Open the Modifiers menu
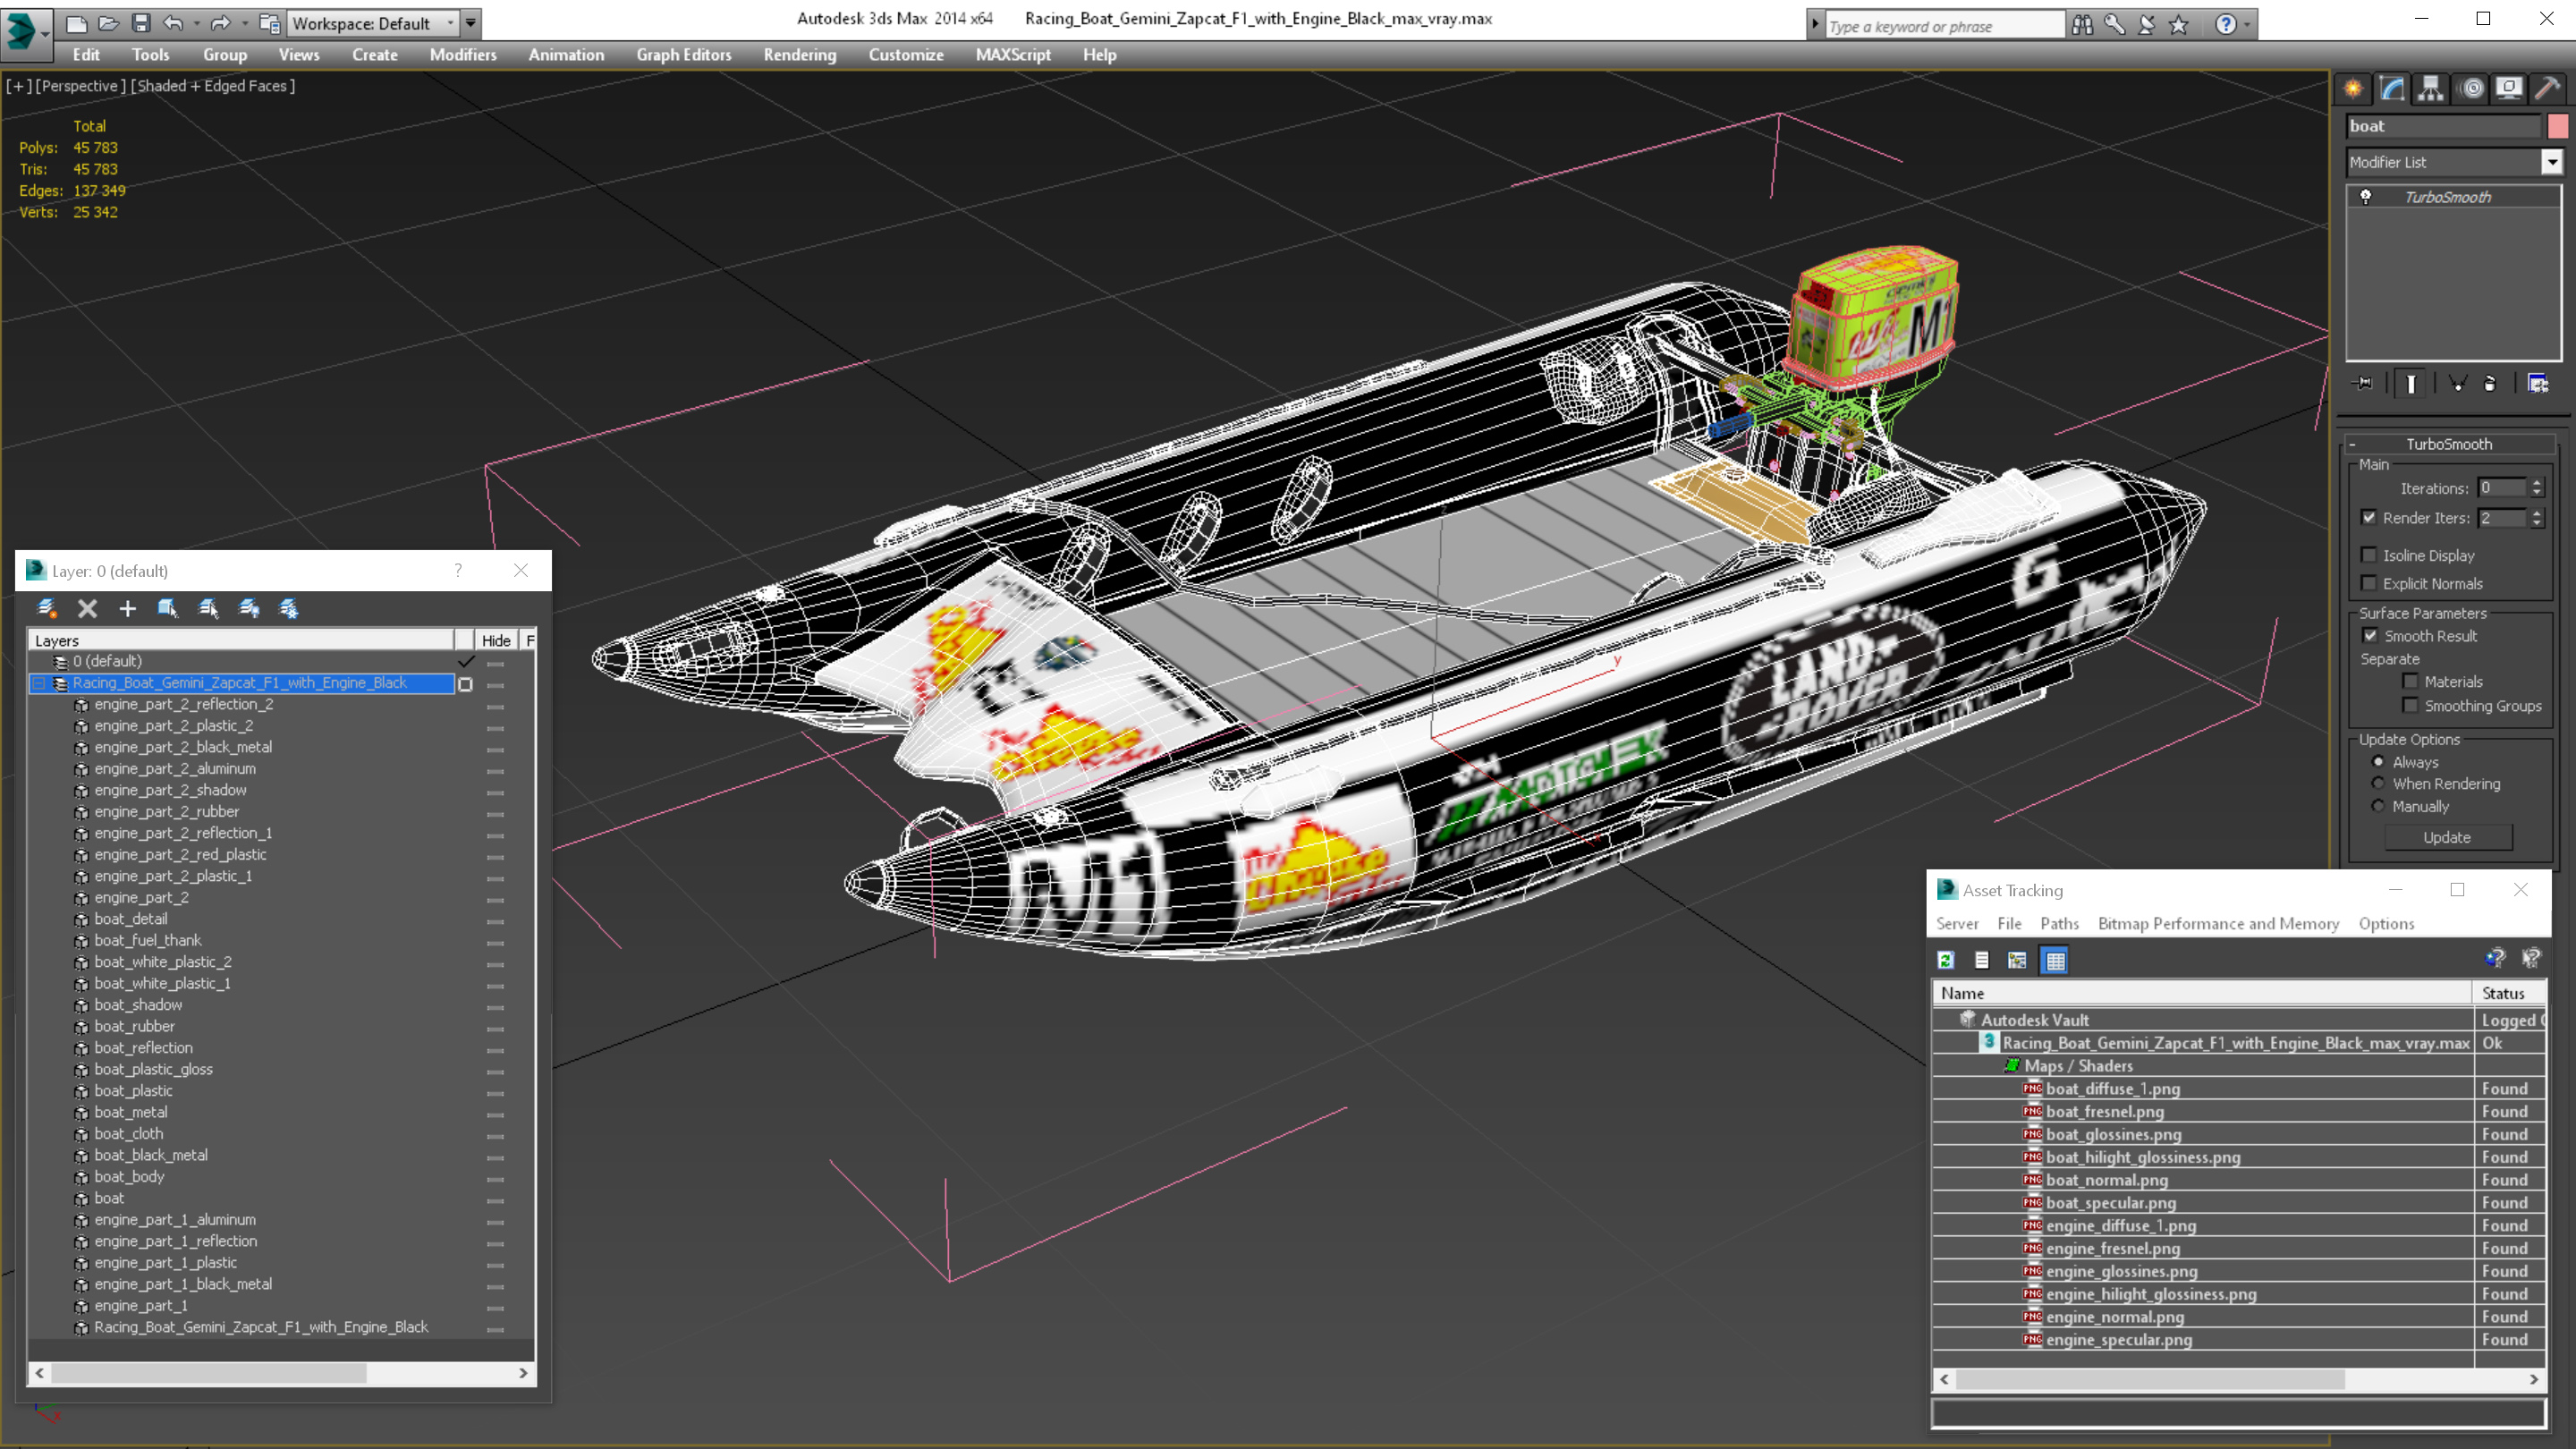The width and height of the screenshot is (2576, 1449). (463, 55)
